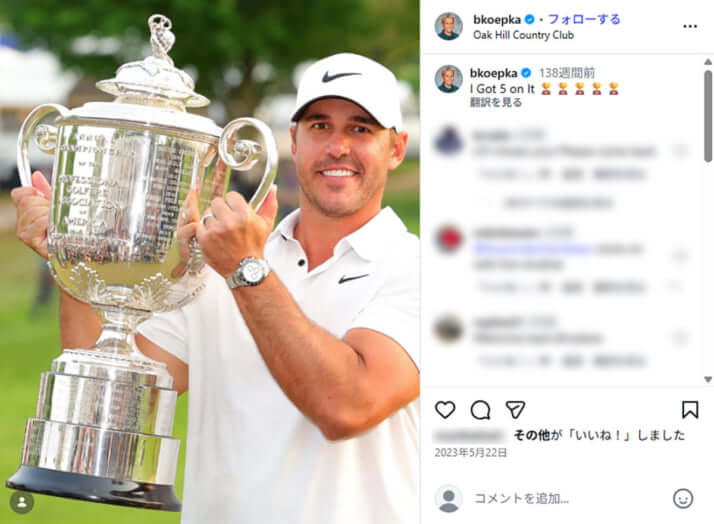Click comments scrollbar down arrow
The height and width of the screenshot is (524, 714).
(x=708, y=379)
